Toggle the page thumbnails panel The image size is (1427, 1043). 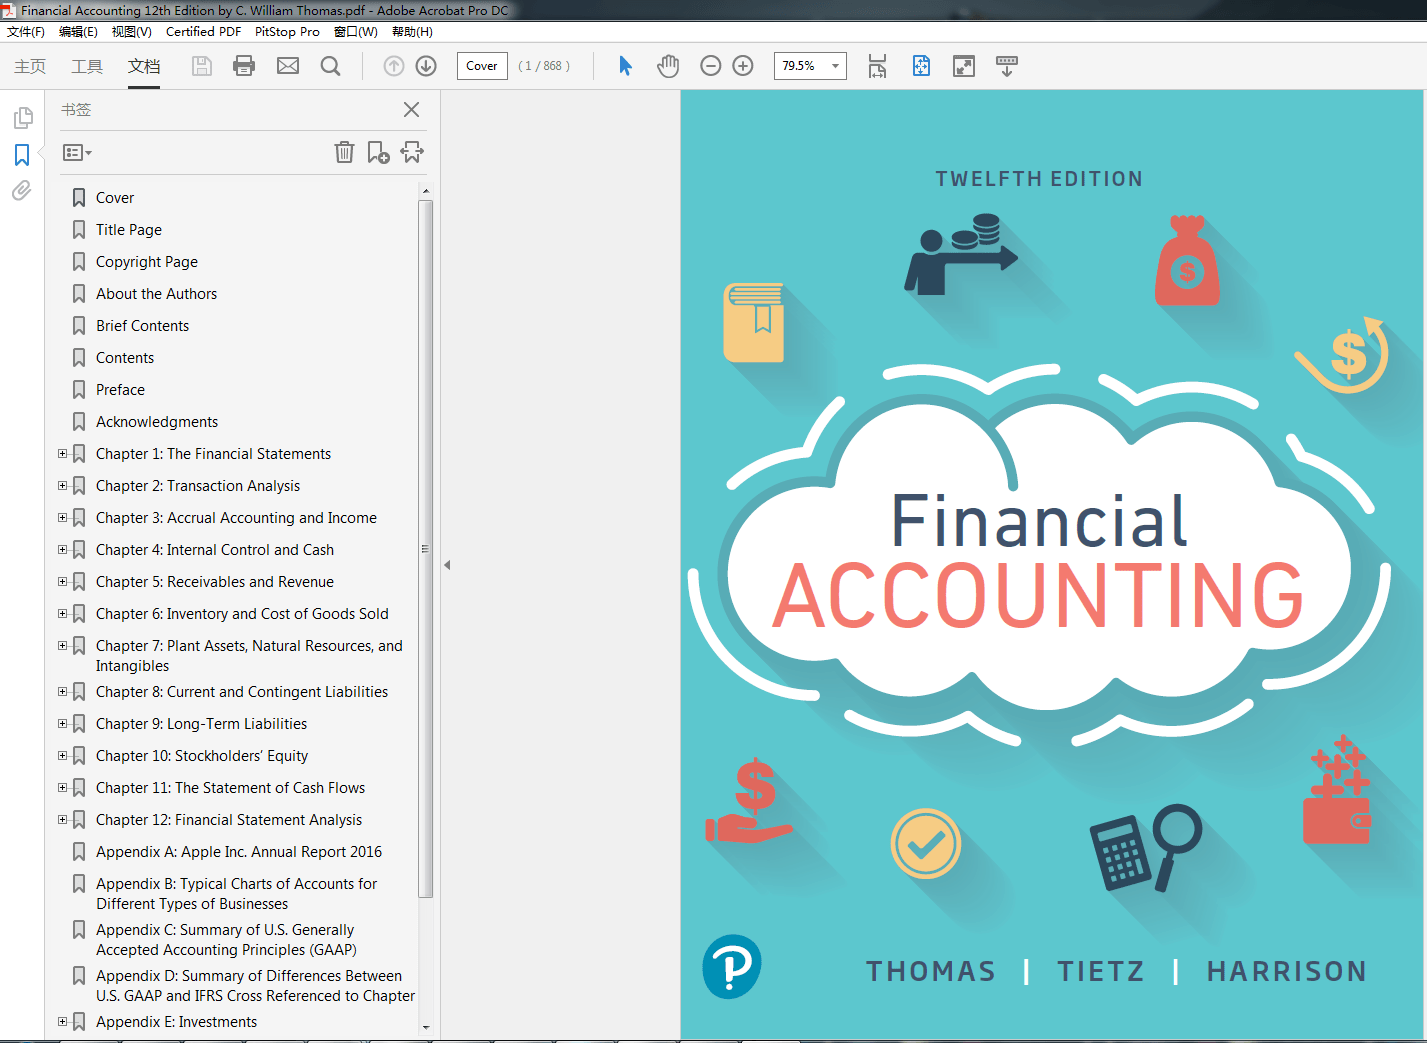tap(22, 118)
